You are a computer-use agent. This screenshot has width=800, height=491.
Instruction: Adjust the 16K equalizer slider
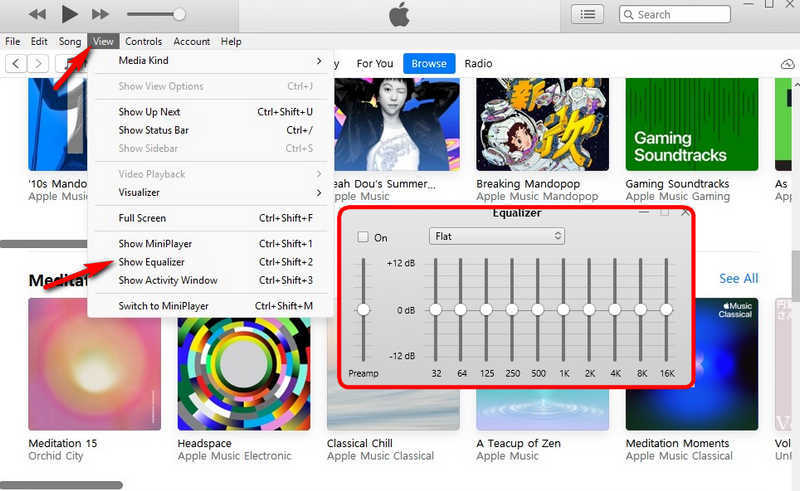[x=666, y=309]
